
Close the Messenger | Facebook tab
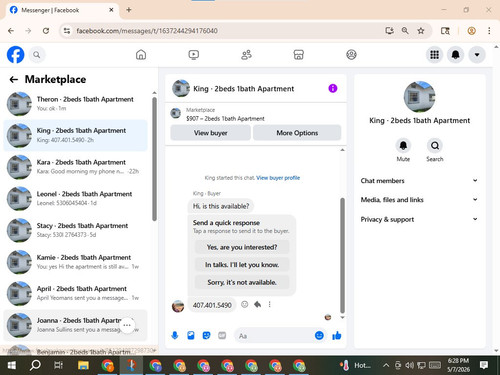pos(111,10)
